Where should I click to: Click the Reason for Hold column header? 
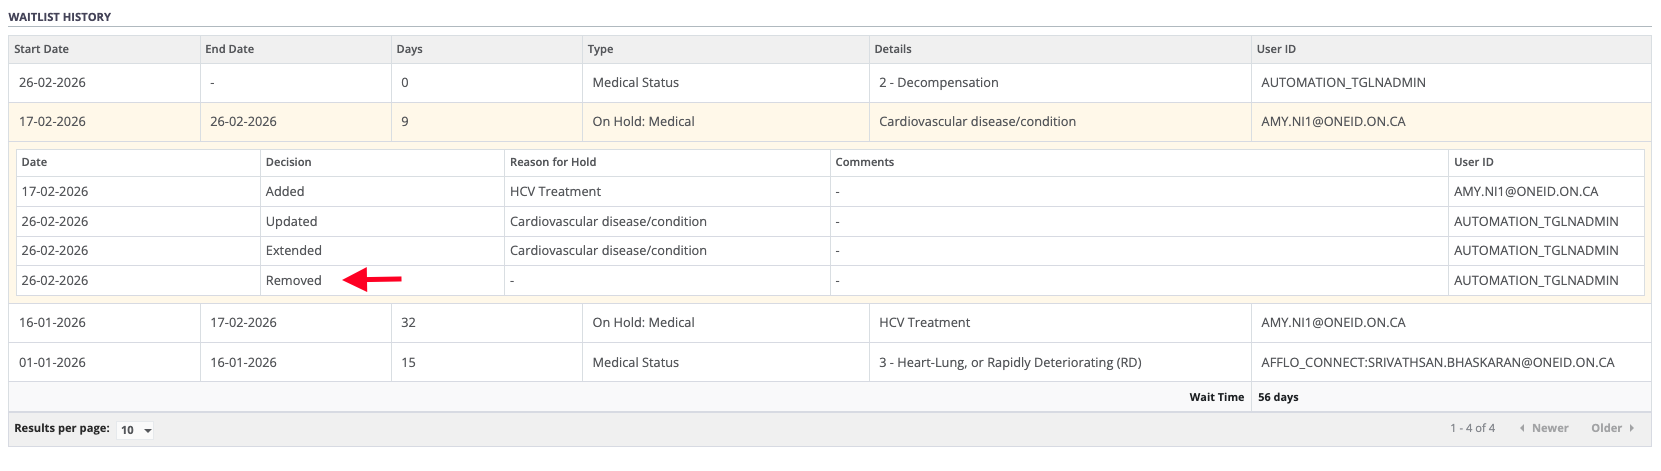pyautogui.click(x=552, y=162)
